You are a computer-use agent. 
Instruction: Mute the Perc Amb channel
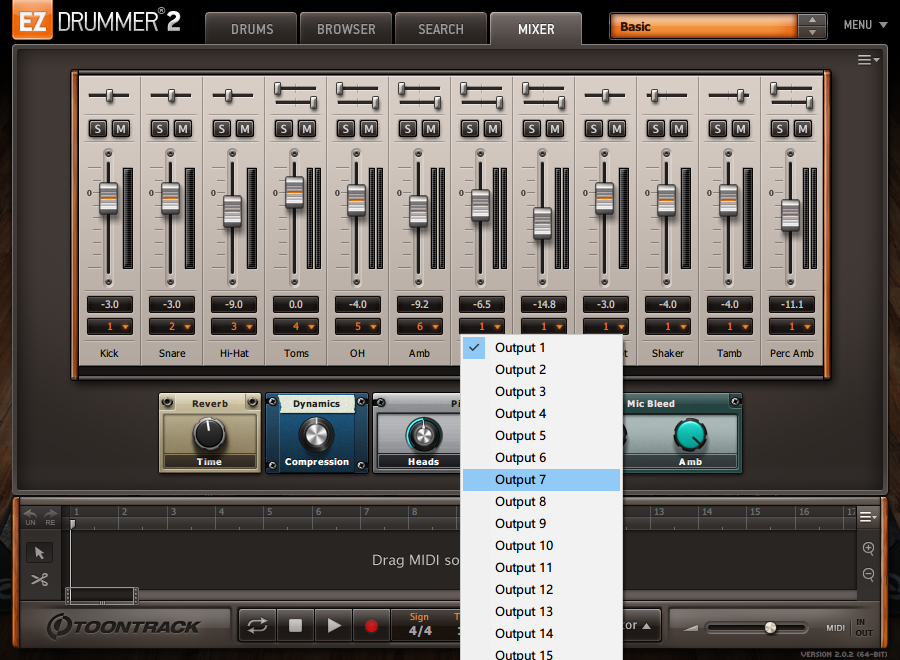click(x=802, y=129)
